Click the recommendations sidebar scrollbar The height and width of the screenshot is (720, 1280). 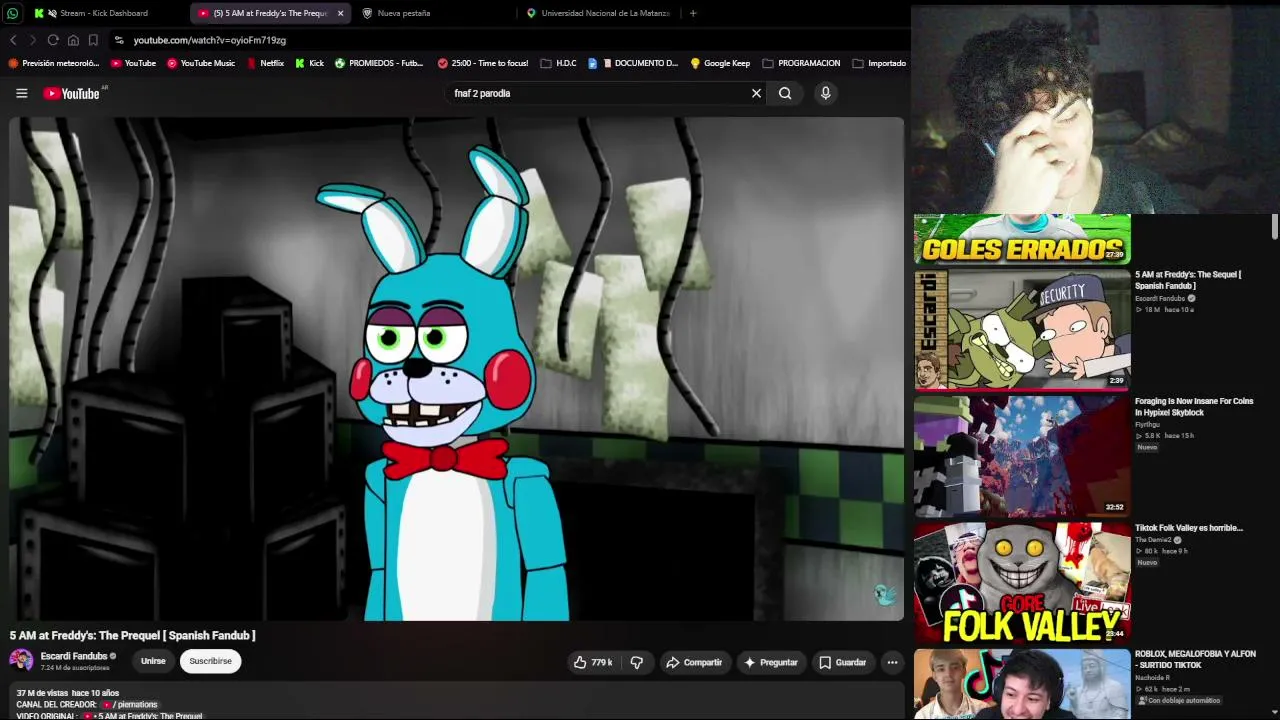(x=1275, y=226)
